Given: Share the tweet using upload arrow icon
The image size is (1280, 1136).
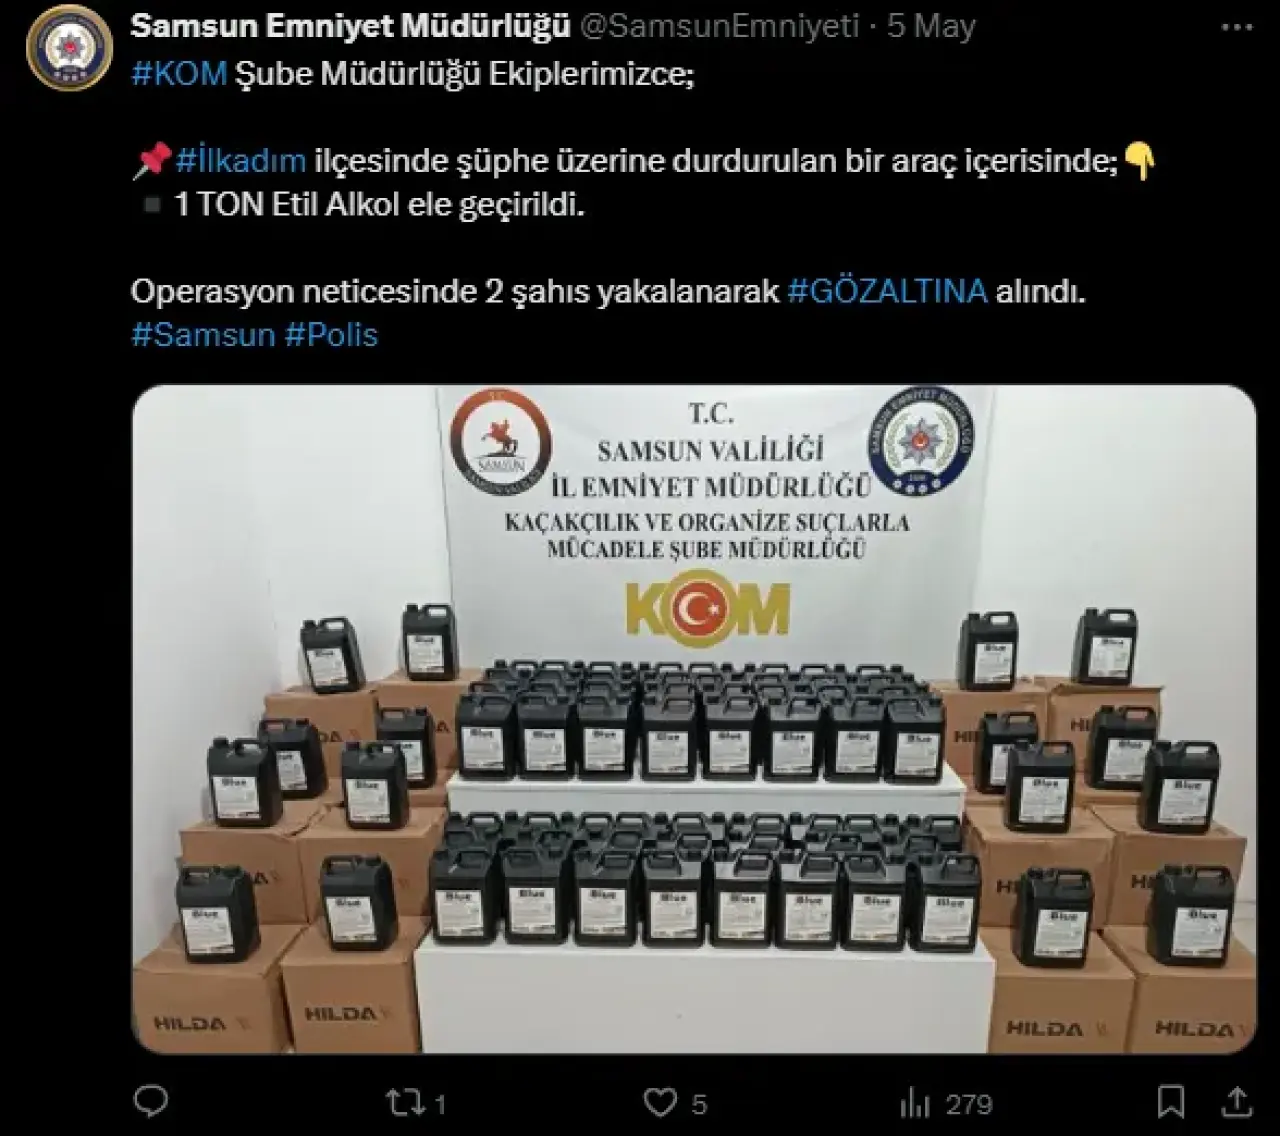Looking at the screenshot, I should click(1237, 1101).
